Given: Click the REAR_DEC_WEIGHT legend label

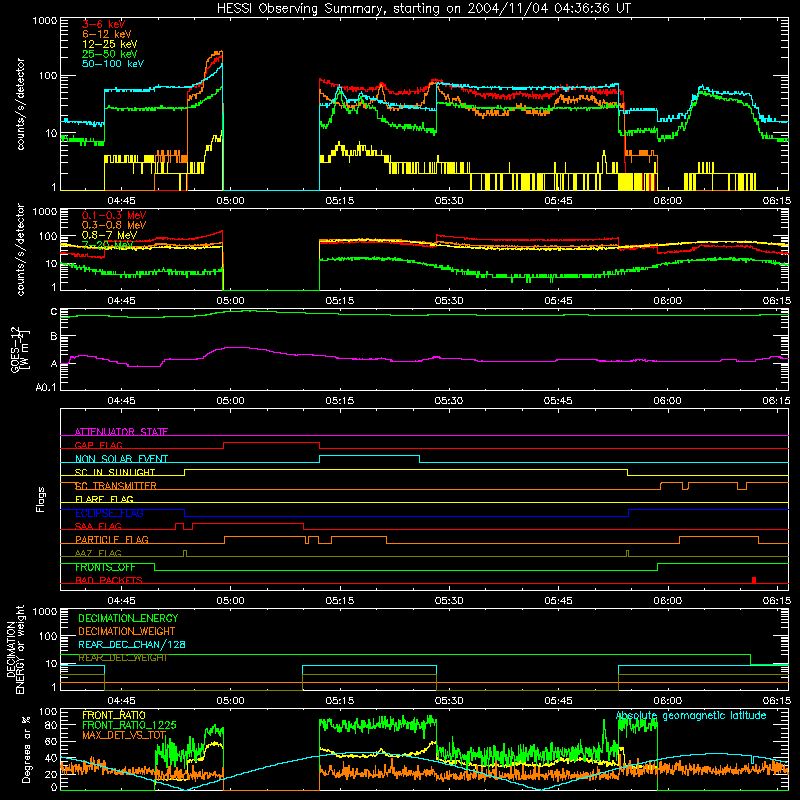Looking at the screenshot, I should (x=122, y=658).
